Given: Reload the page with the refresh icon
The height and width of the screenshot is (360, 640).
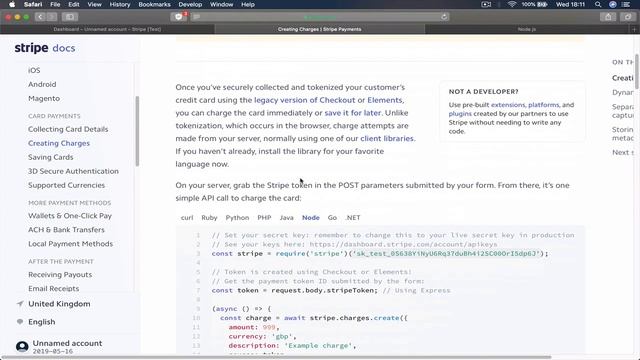Looking at the screenshot, I should coord(444,17).
